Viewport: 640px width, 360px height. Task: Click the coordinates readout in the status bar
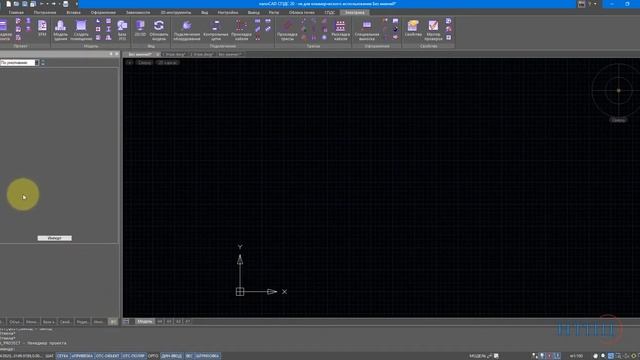[21, 356]
